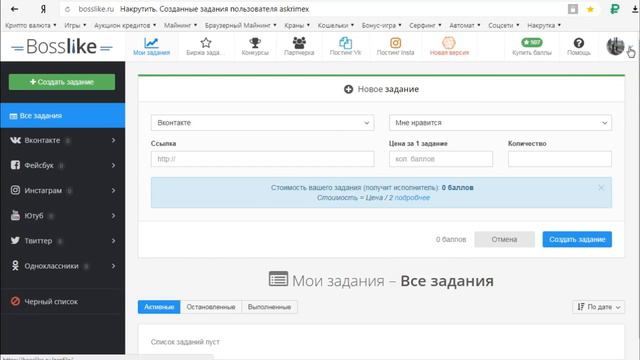Open the Краны bookmarks folder

[x=297, y=25]
